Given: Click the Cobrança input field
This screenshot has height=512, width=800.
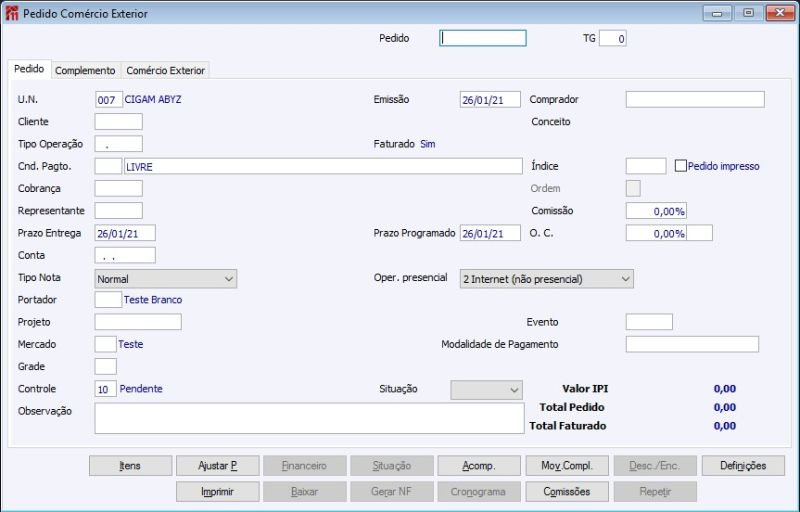Looking at the screenshot, I should (118, 188).
